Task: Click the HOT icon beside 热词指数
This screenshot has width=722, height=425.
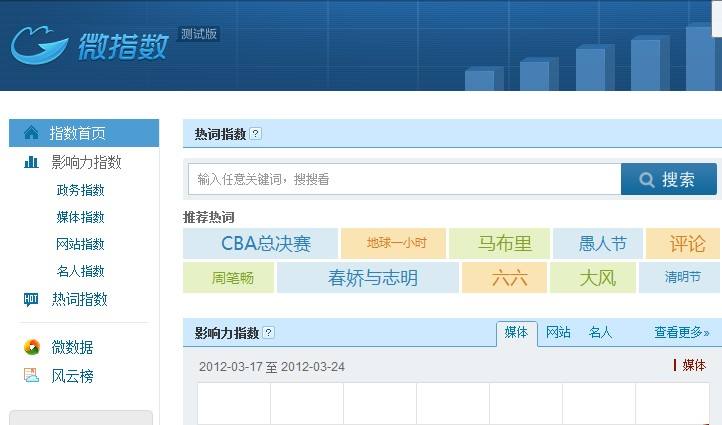Action: click(x=31, y=299)
